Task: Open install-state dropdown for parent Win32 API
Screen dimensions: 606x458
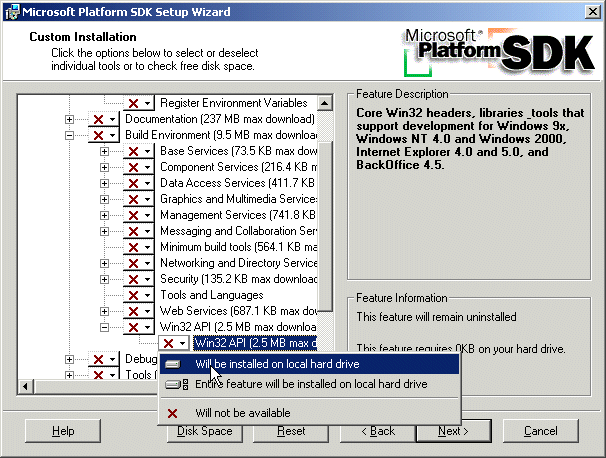Action: tap(139, 328)
